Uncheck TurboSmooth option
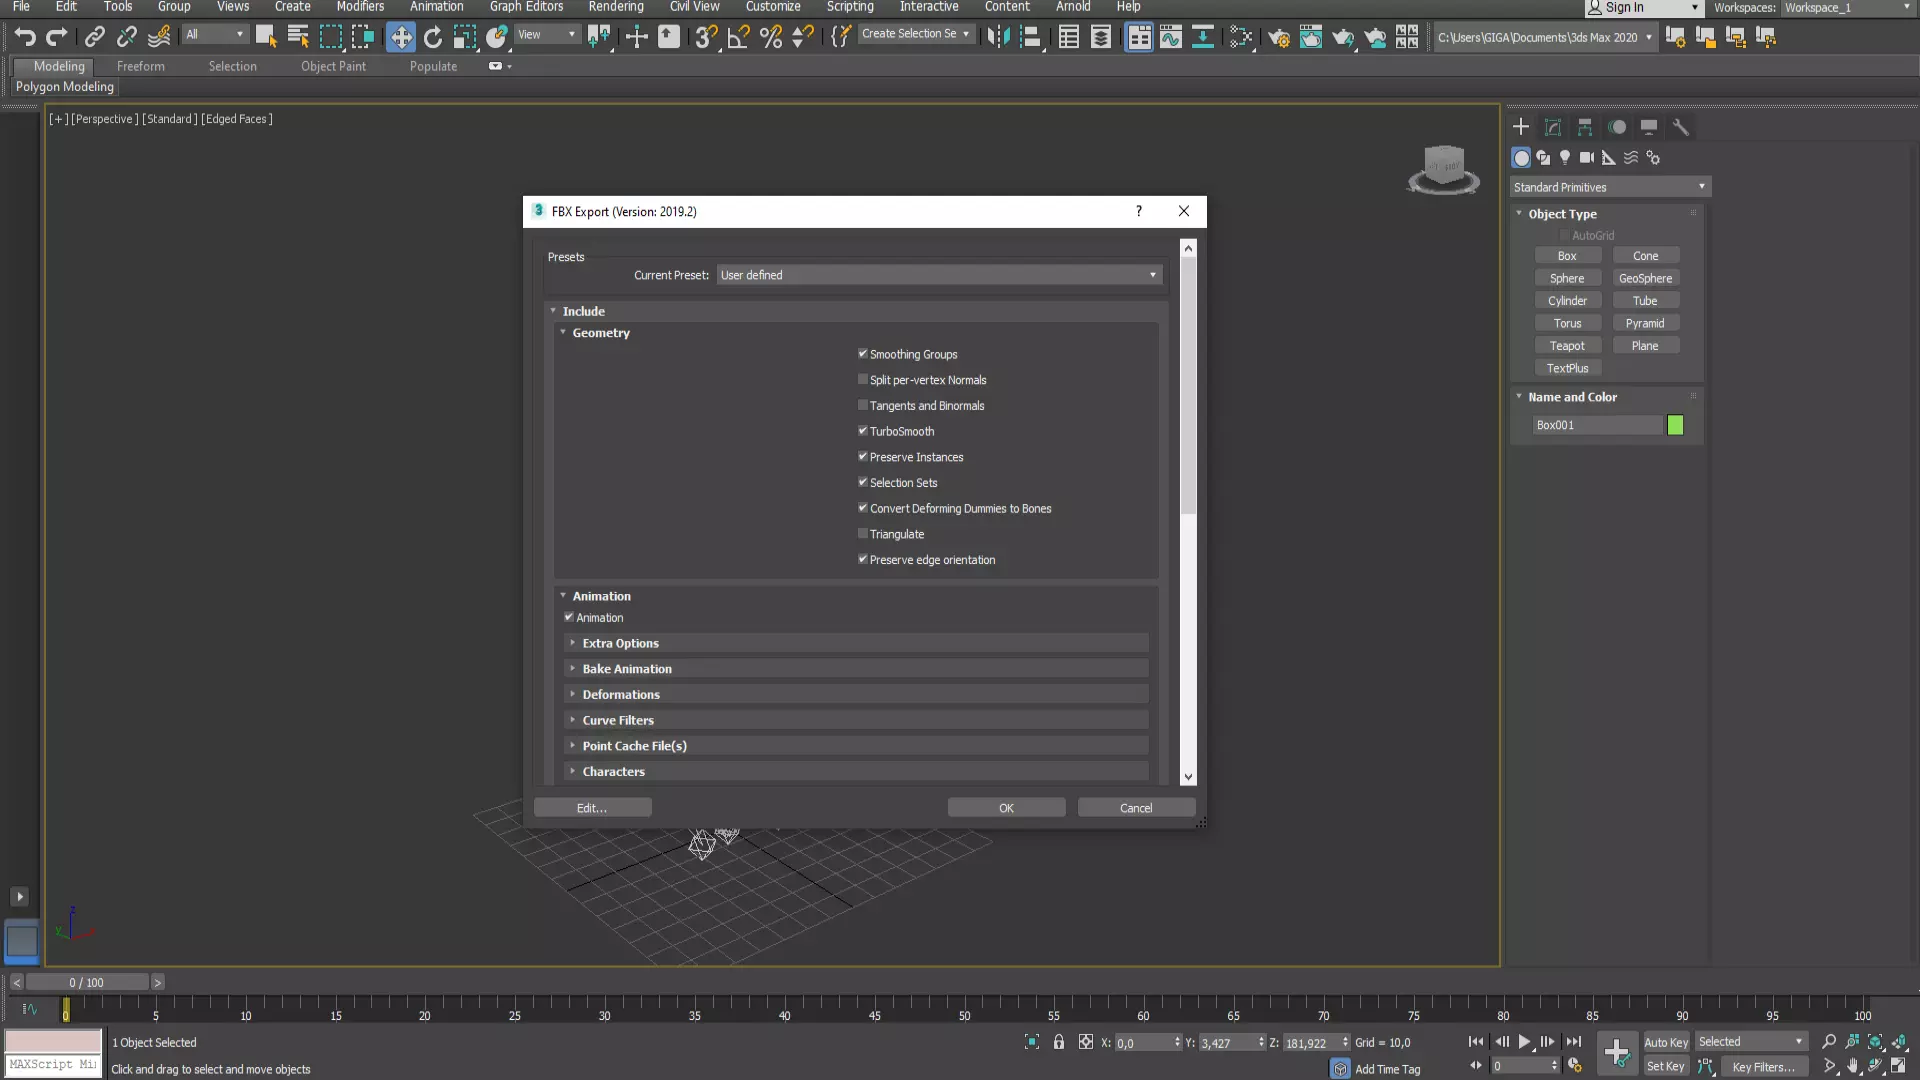This screenshot has width=1920, height=1080. tap(863, 431)
